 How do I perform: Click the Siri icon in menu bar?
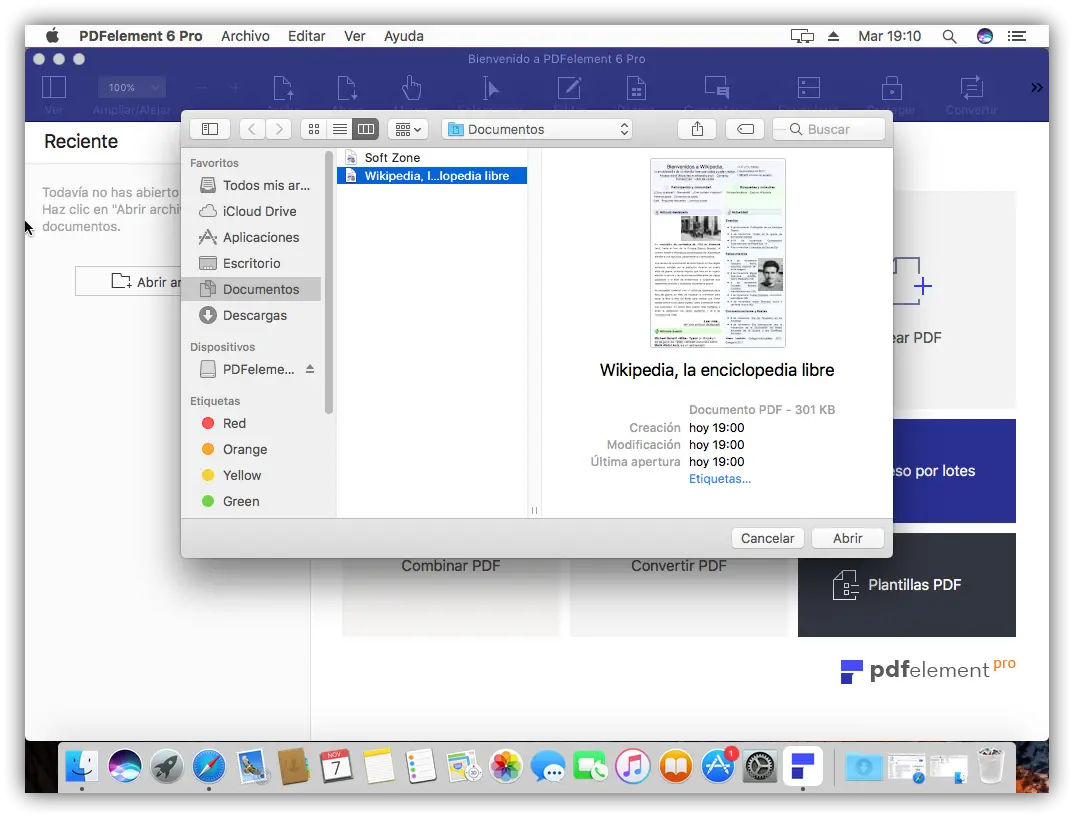tap(985, 36)
